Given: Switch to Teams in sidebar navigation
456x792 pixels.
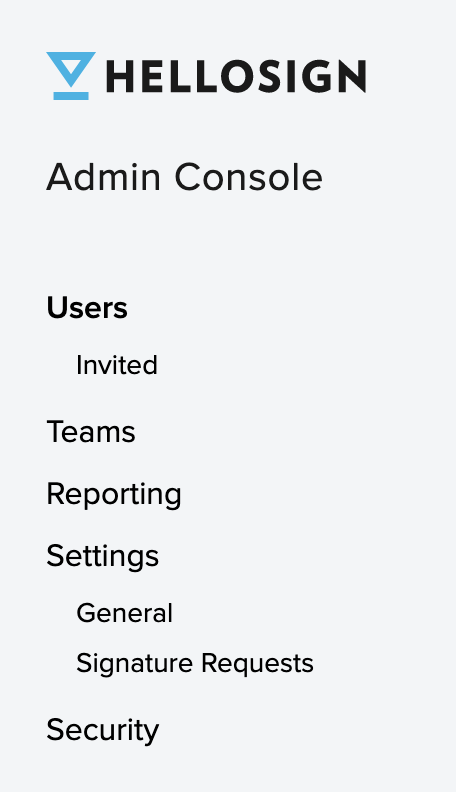Looking at the screenshot, I should point(91,432).
